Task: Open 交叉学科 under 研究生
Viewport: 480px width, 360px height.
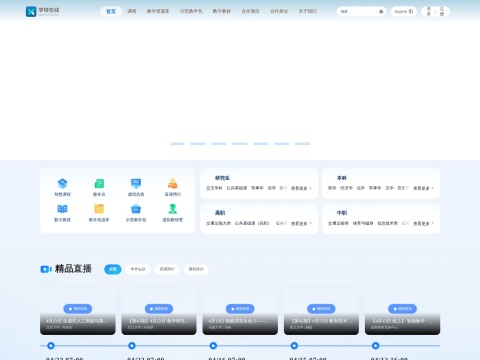Action: (214, 188)
